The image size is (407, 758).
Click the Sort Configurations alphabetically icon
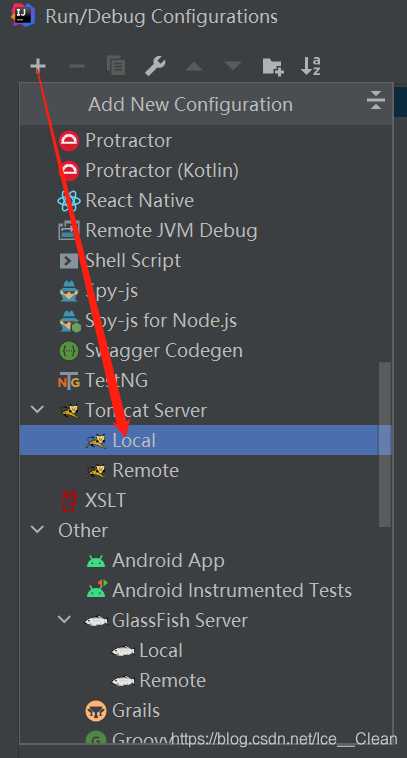(x=311, y=66)
